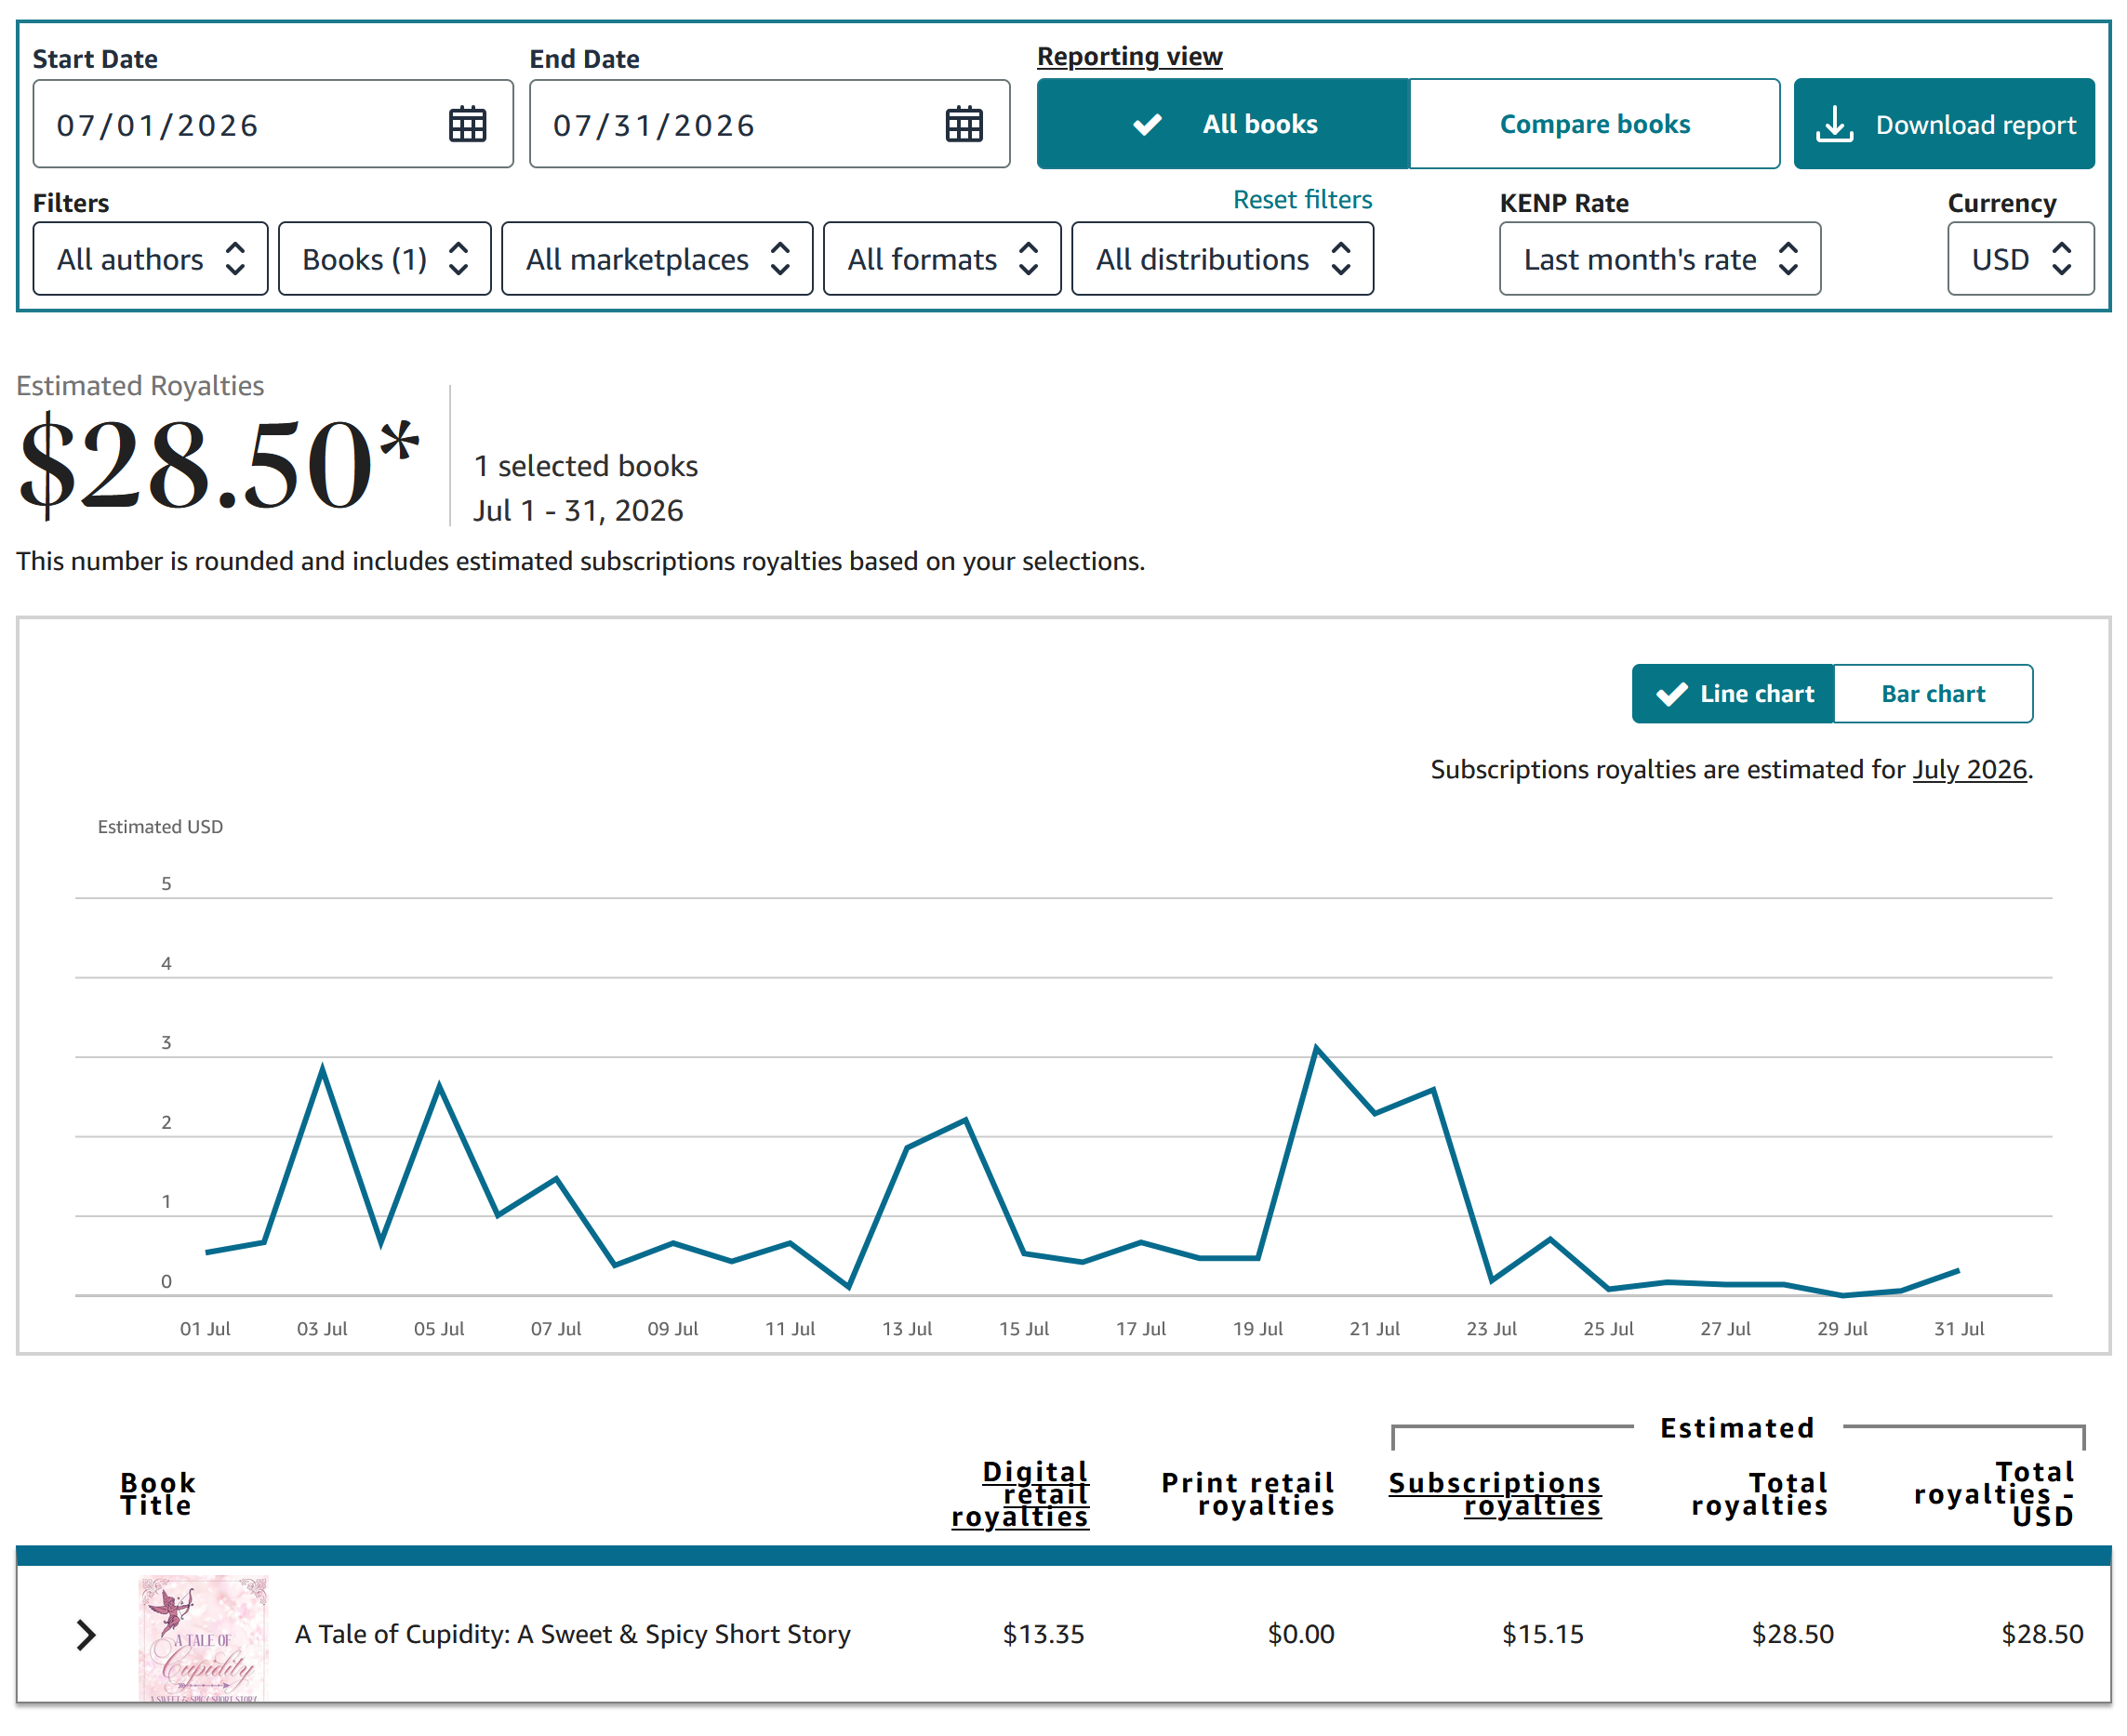Click the checkmark icon on All books

point(1147,124)
